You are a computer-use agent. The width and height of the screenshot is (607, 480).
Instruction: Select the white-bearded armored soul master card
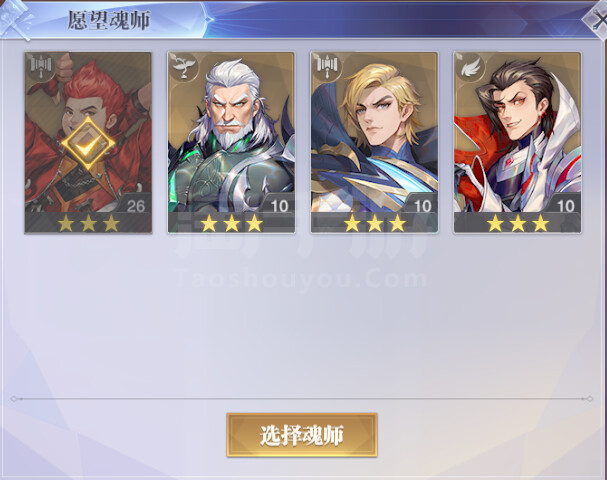(231, 142)
